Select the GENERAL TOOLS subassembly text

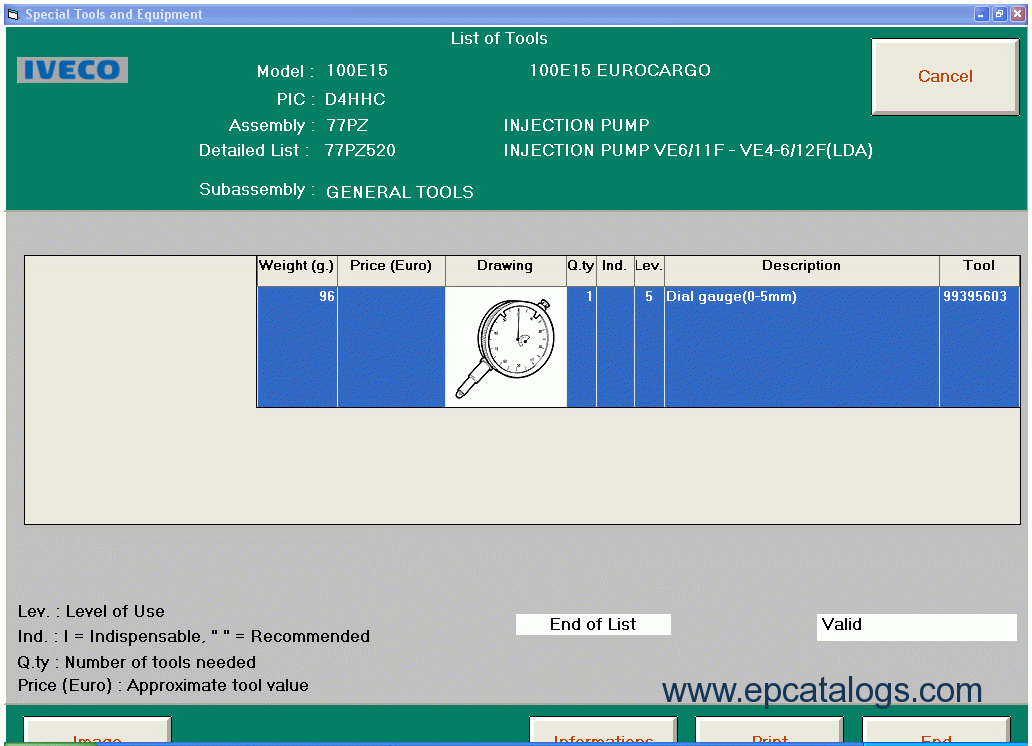pyautogui.click(x=400, y=192)
